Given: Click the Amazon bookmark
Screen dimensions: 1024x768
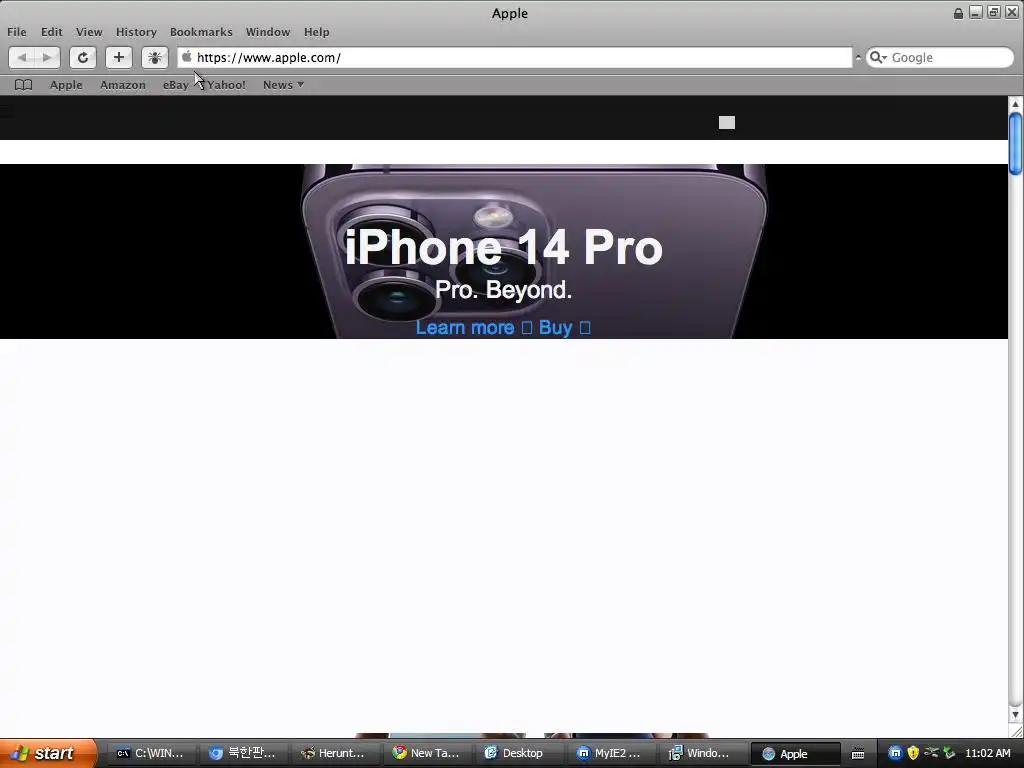Looking at the screenshot, I should pyautogui.click(x=123, y=85).
